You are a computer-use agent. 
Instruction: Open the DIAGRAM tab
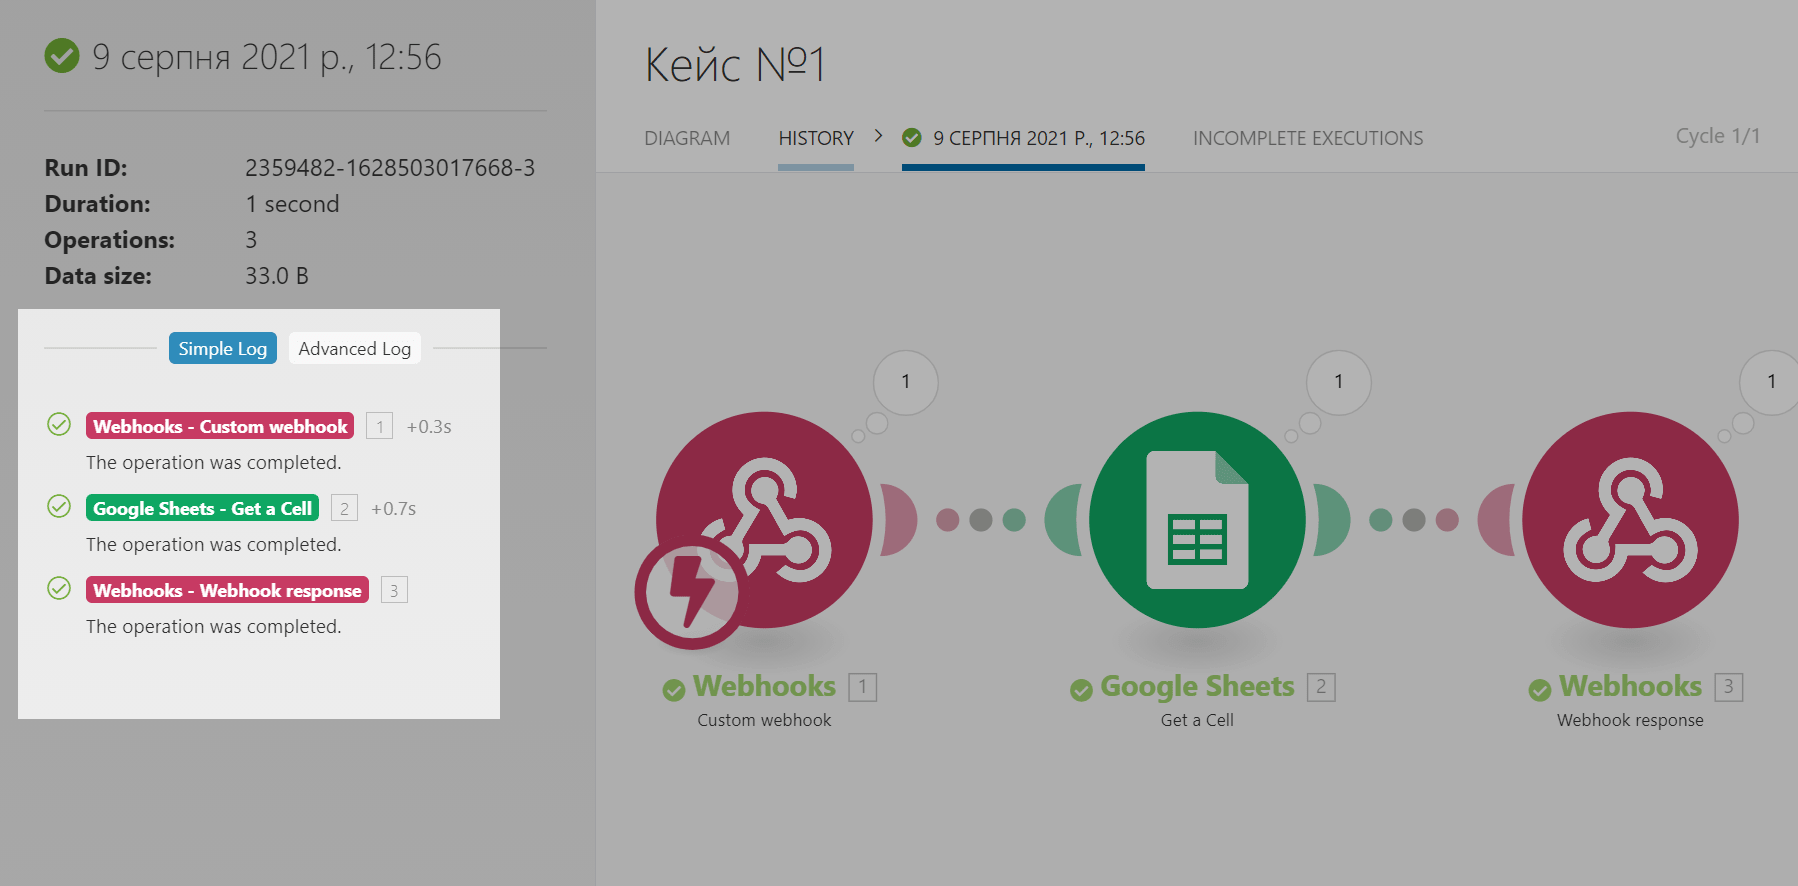(687, 138)
